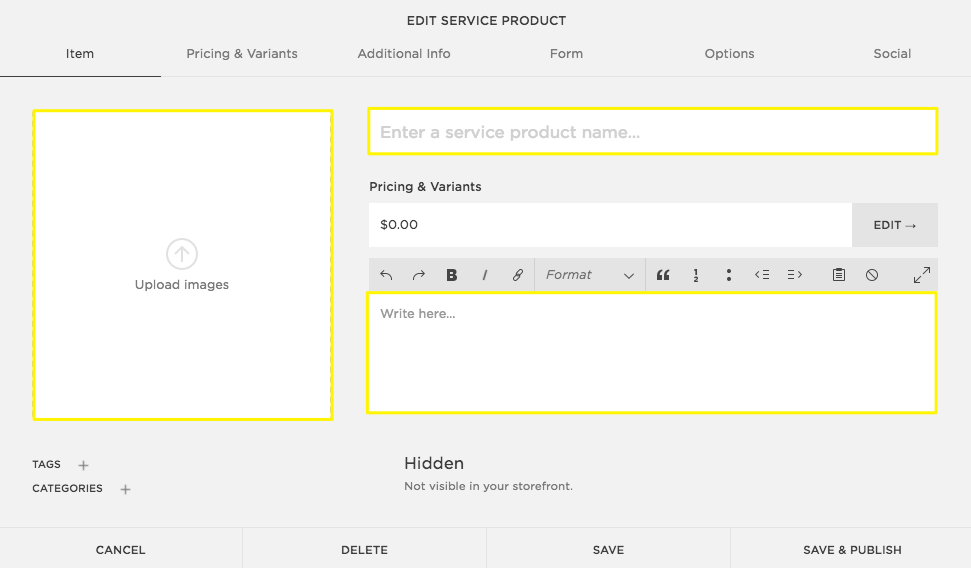Open the Additional Info tab
This screenshot has height=568, width=971.
click(x=404, y=54)
